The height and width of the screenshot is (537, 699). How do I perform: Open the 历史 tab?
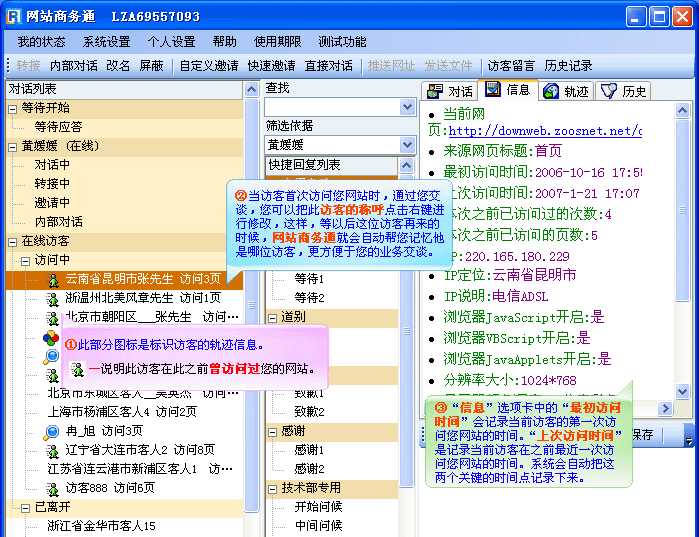pos(624,91)
